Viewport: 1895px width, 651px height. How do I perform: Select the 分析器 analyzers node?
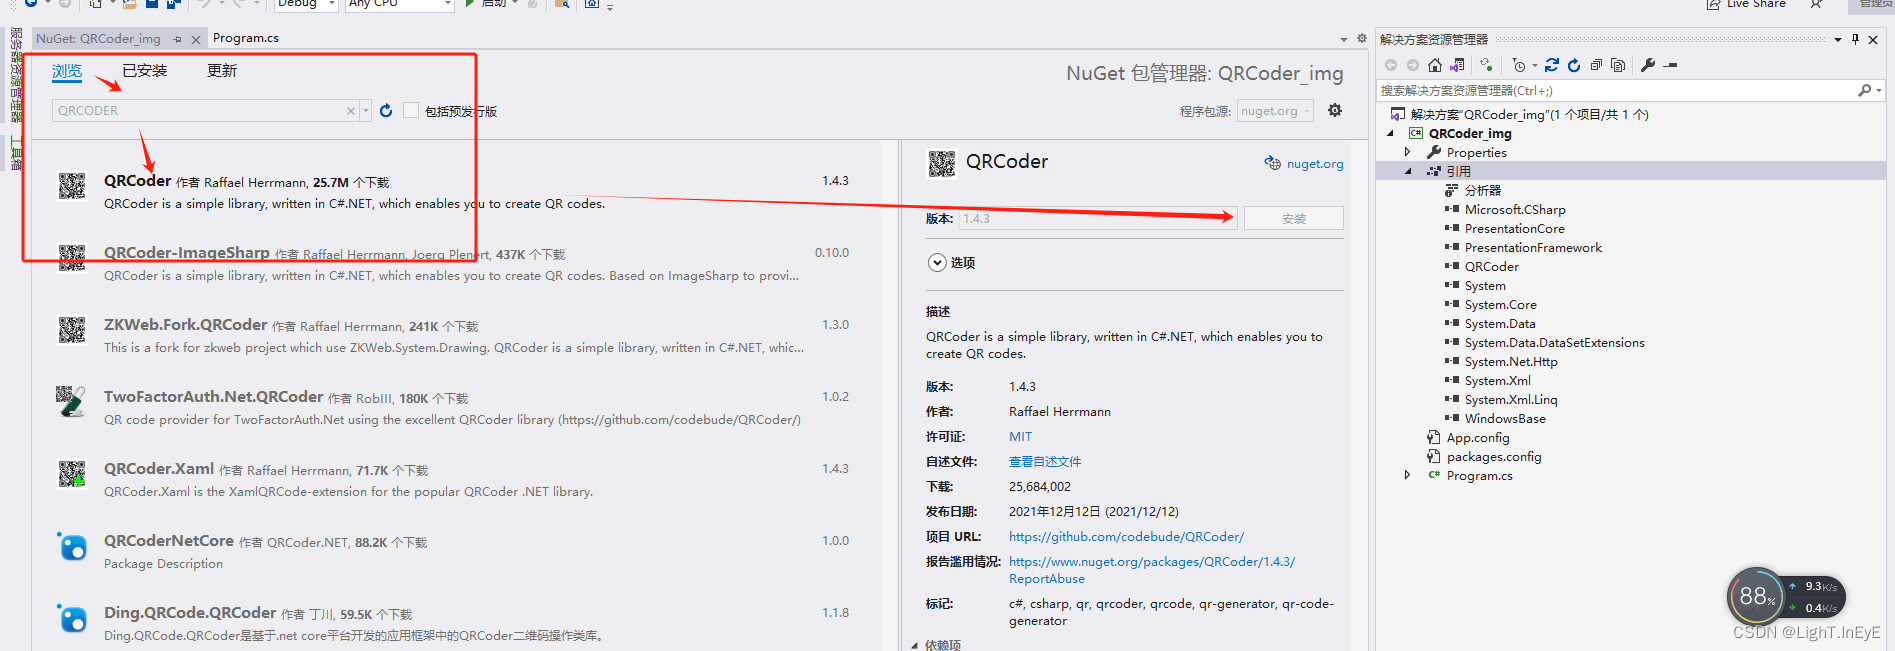click(x=1482, y=190)
